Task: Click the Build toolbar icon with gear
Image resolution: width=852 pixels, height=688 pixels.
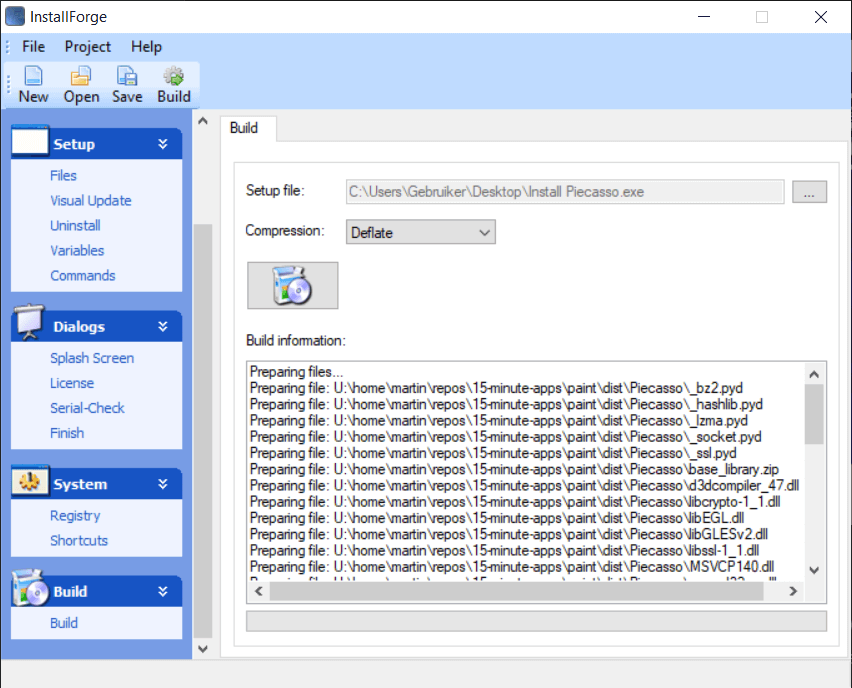Action: (174, 76)
